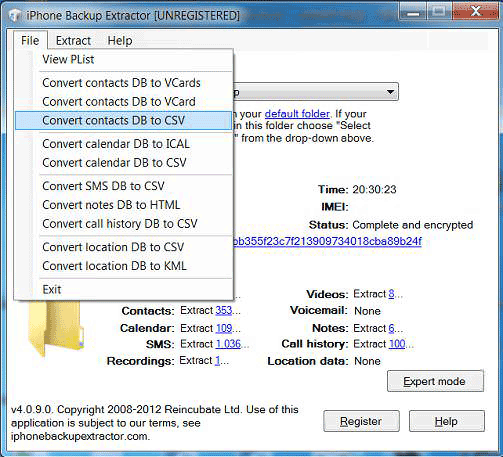Select Convert contacts DB to CSV
The width and height of the screenshot is (503, 457).
123,120
